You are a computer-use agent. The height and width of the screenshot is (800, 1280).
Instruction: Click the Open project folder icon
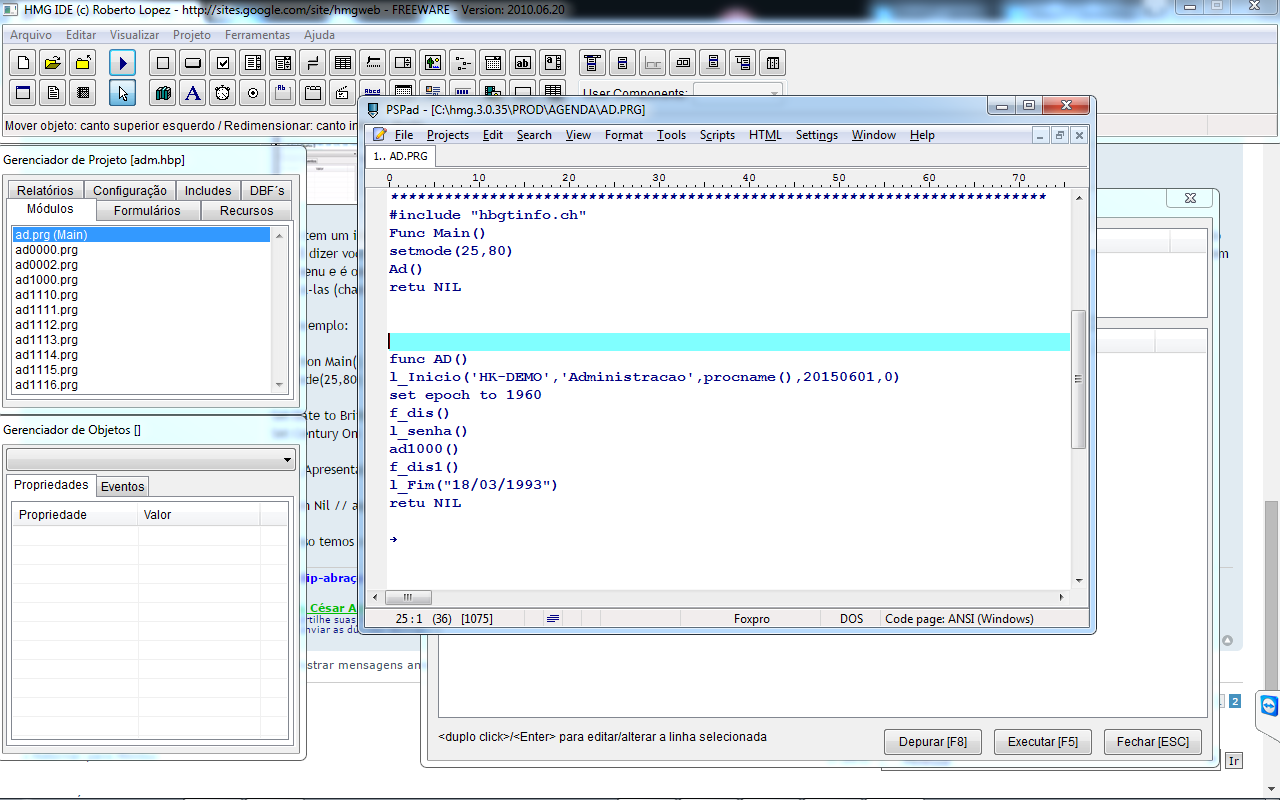[x=53, y=63]
